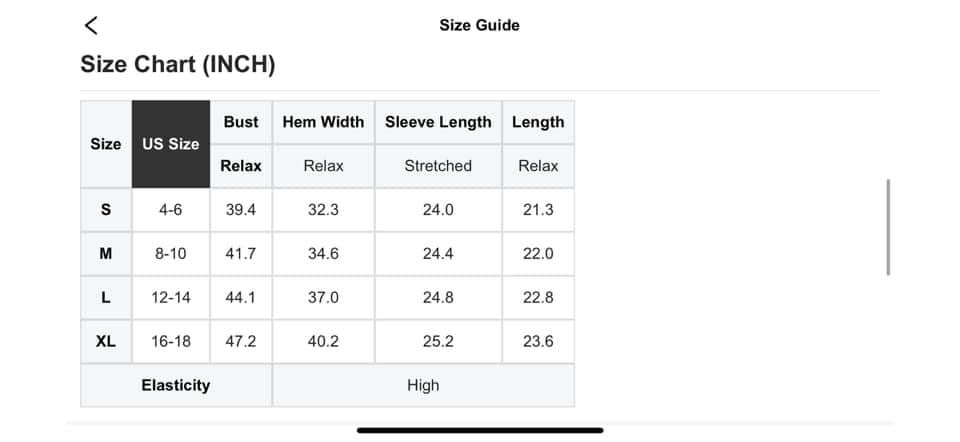Image resolution: width=960 pixels, height=442 pixels.
Task: Click the 4-6 US size cell
Action: pyautogui.click(x=171, y=210)
